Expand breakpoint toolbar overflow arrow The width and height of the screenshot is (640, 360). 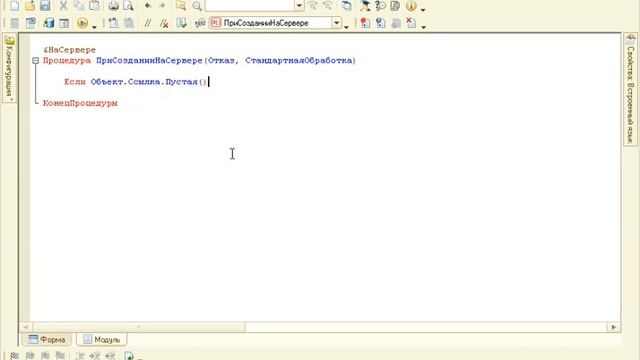tap(424, 27)
